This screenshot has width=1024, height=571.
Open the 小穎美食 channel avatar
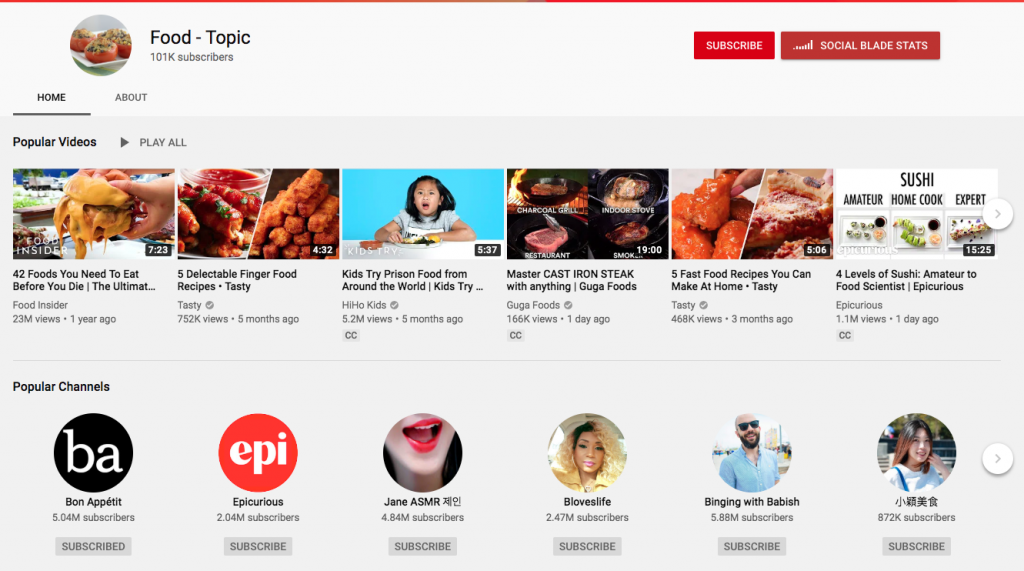point(916,452)
